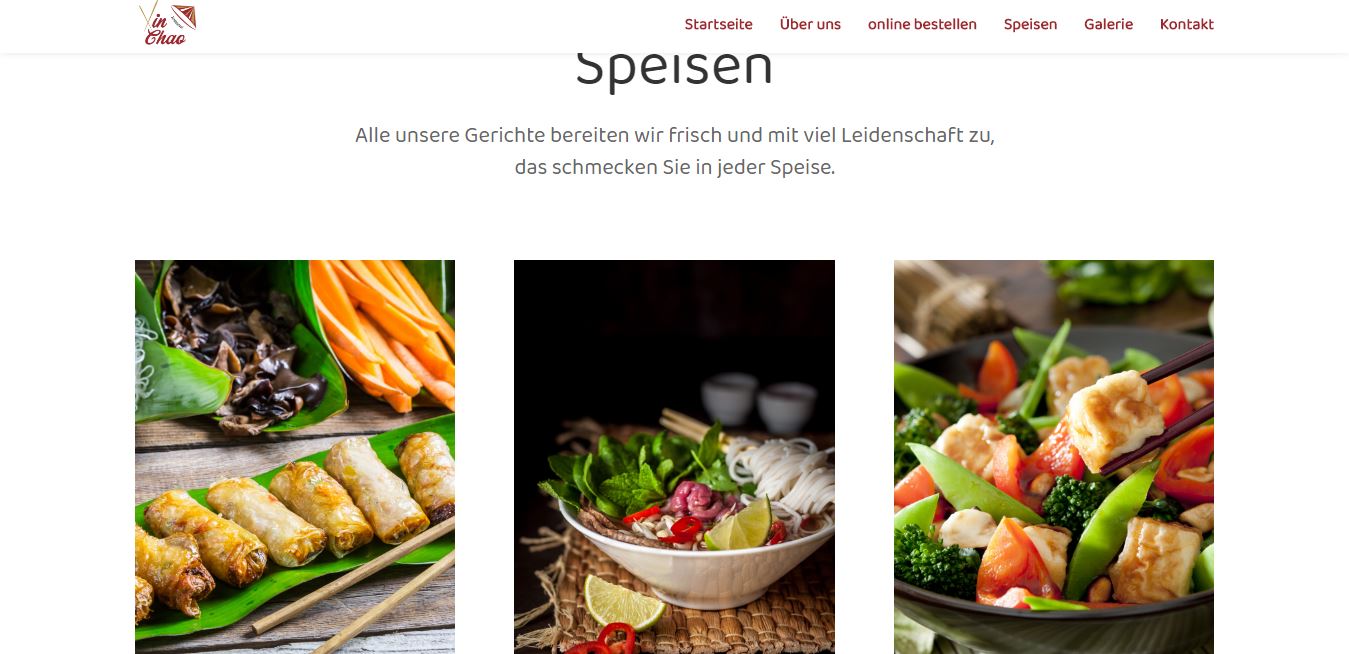Click the Speisen page heading
Screen dimensions: 1349x654
pyautogui.click(x=674, y=68)
